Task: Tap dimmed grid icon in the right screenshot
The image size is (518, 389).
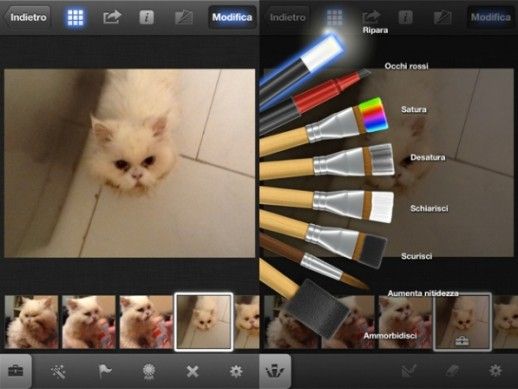Action: pyautogui.click(x=335, y=17)
